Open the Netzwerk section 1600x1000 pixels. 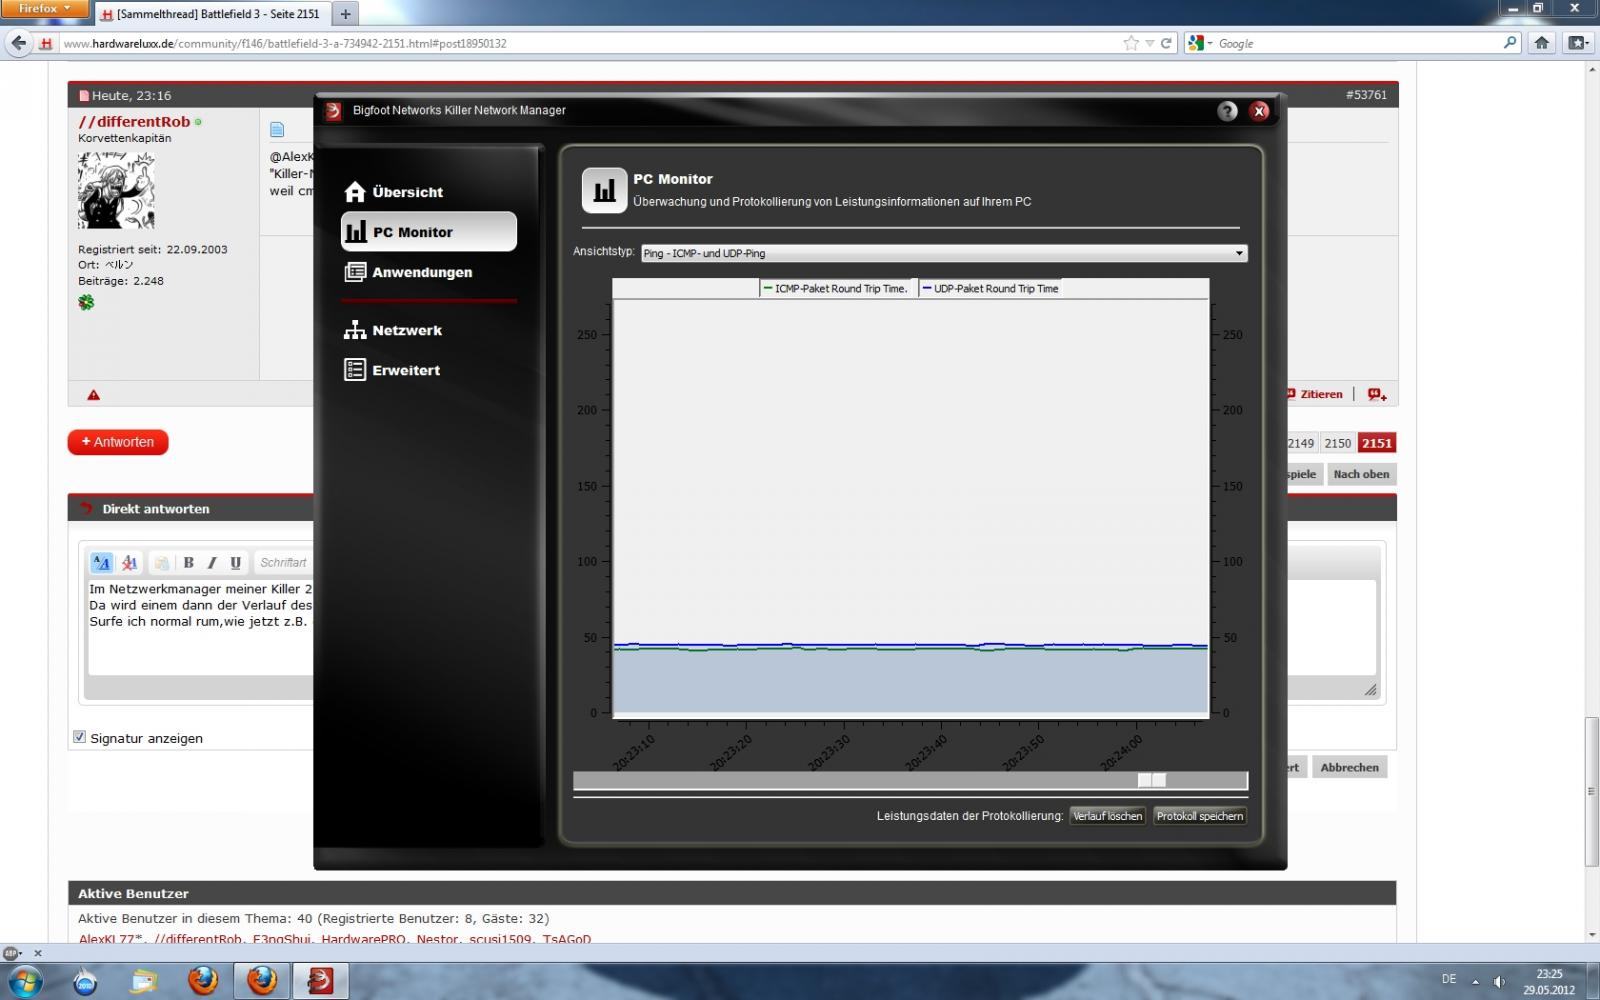tap(393, 330)
